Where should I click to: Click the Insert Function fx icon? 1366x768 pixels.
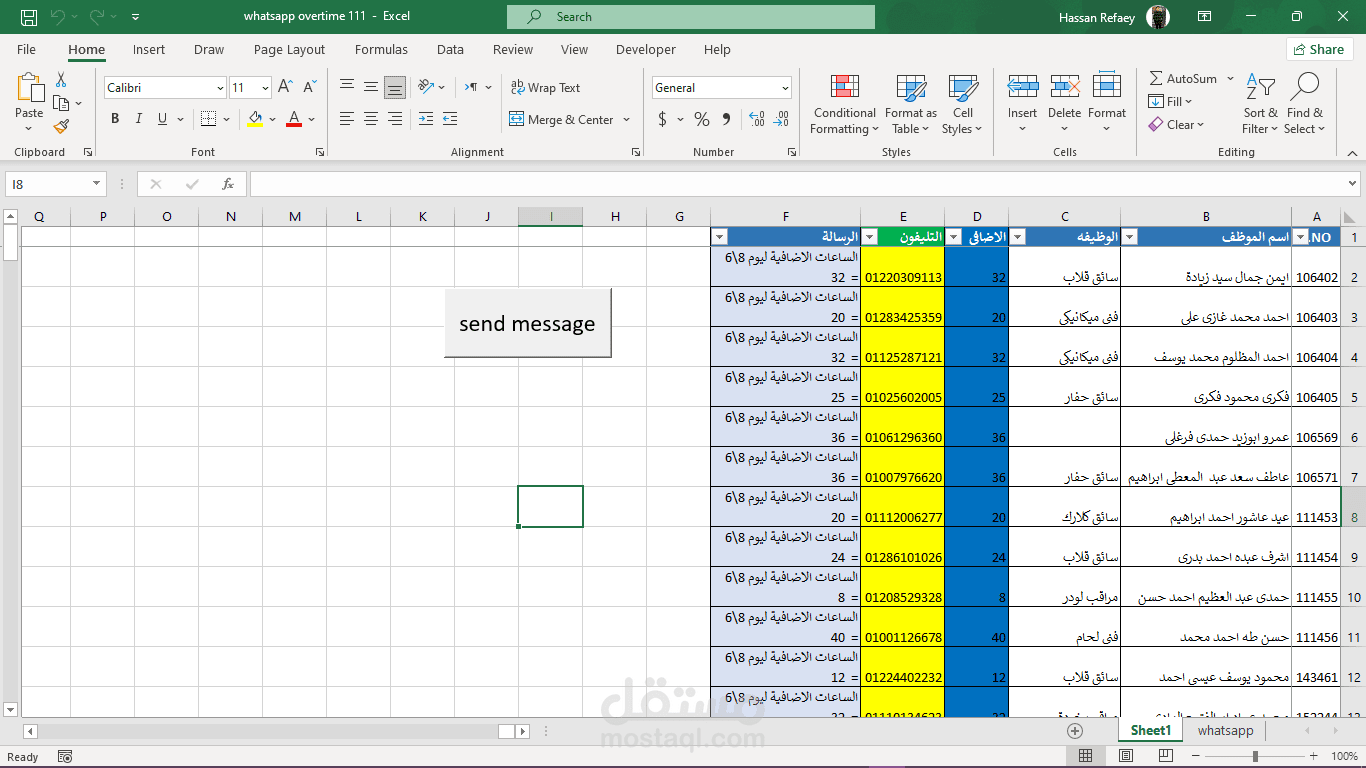[228, 184]
